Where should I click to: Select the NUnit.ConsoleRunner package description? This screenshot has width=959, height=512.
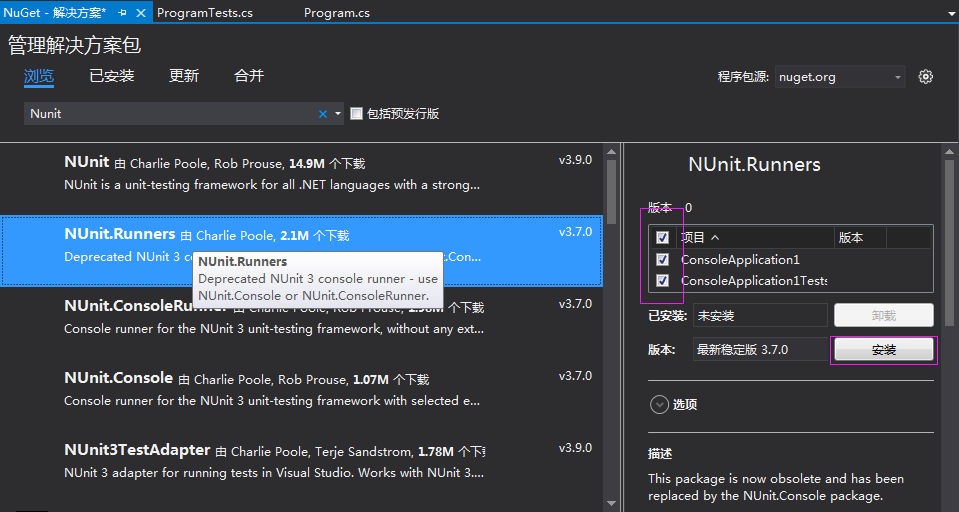[x=274, y=329]
